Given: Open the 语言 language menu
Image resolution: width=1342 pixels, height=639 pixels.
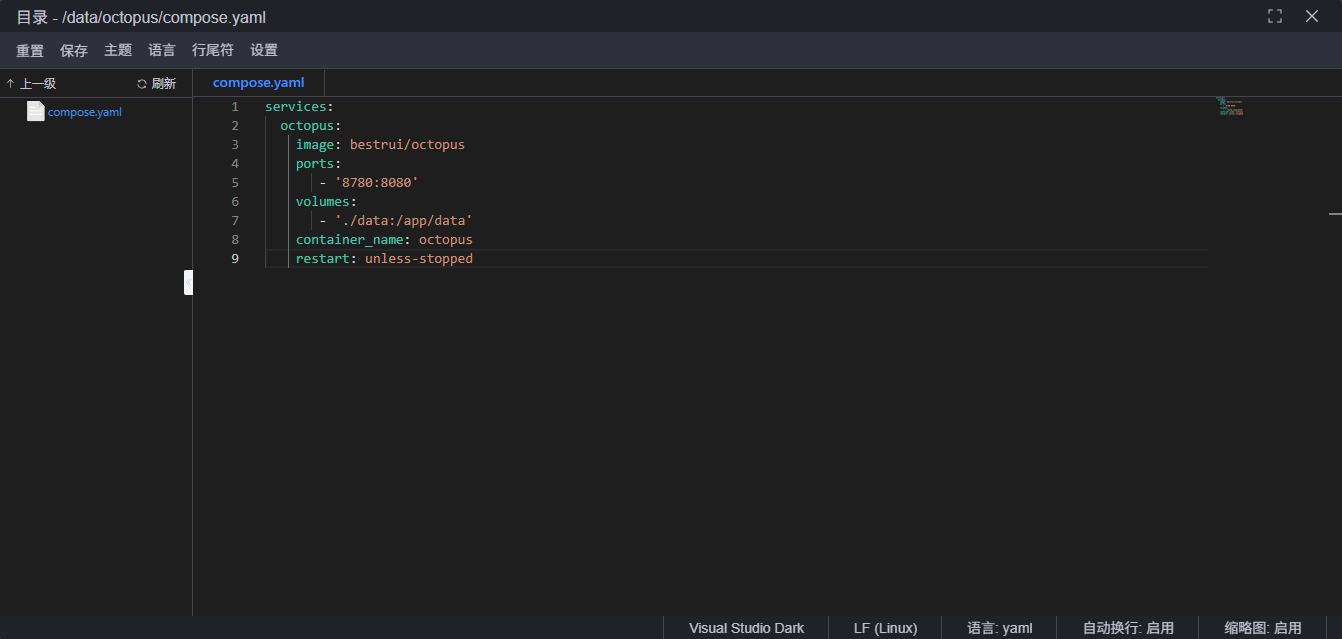Looking at the screenshot, I should point(162,50).
